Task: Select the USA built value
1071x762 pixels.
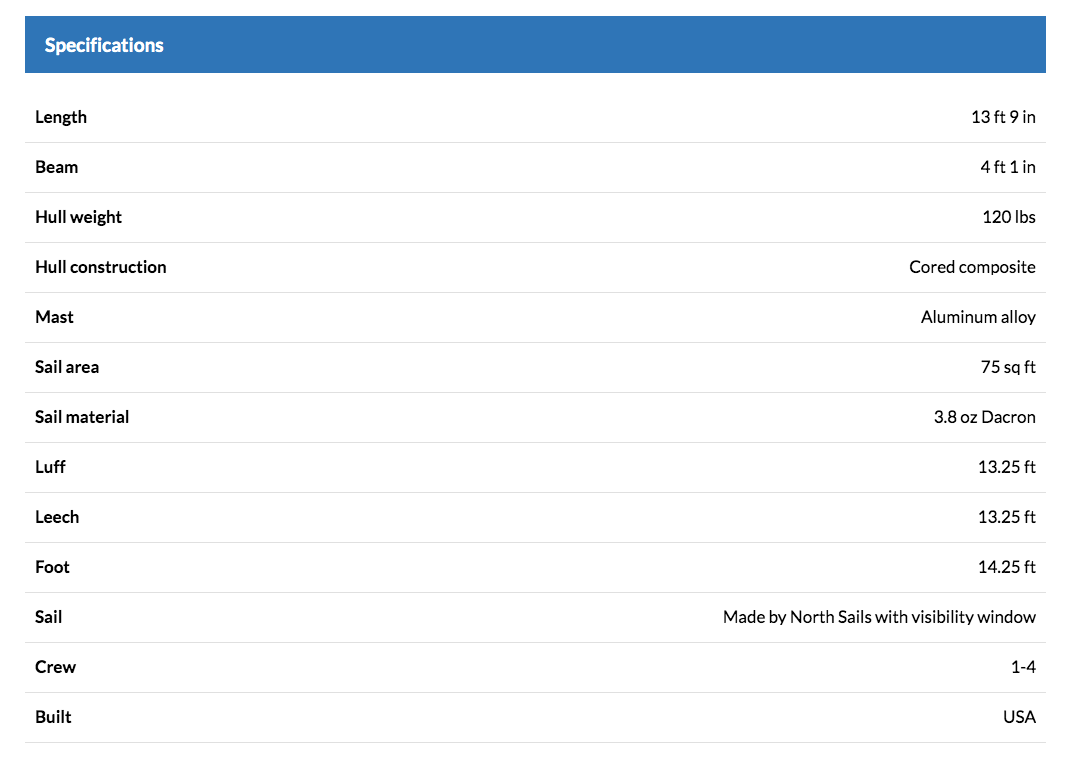Action: click(1019, 717)
